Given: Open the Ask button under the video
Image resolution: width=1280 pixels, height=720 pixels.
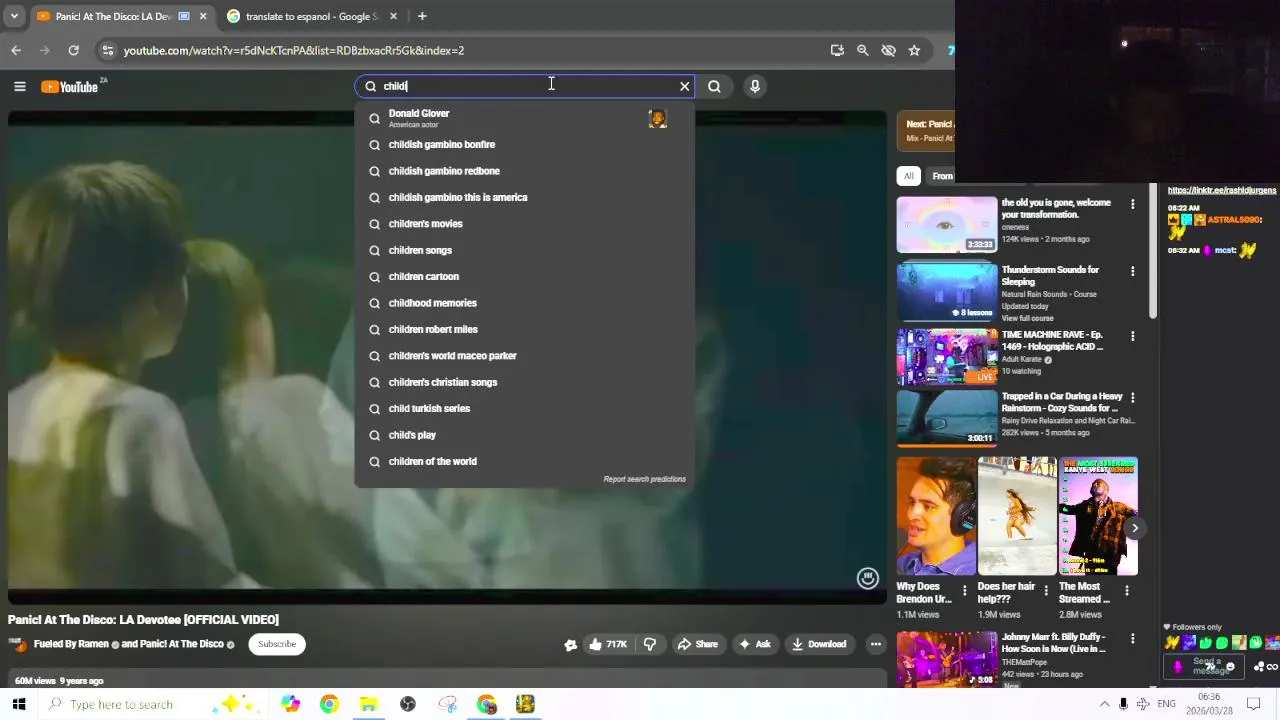Looking at the screenshot, I should (754, 644).
